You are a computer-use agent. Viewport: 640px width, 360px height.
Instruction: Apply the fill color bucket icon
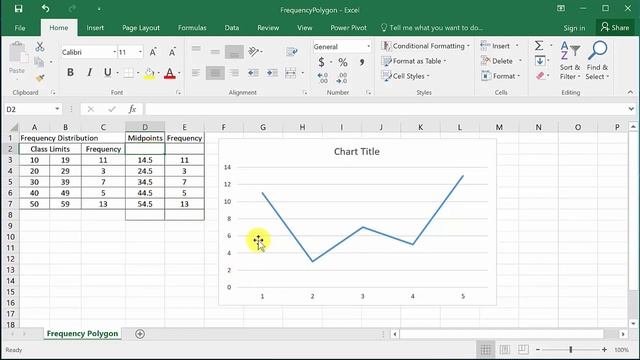pos(149,73)
